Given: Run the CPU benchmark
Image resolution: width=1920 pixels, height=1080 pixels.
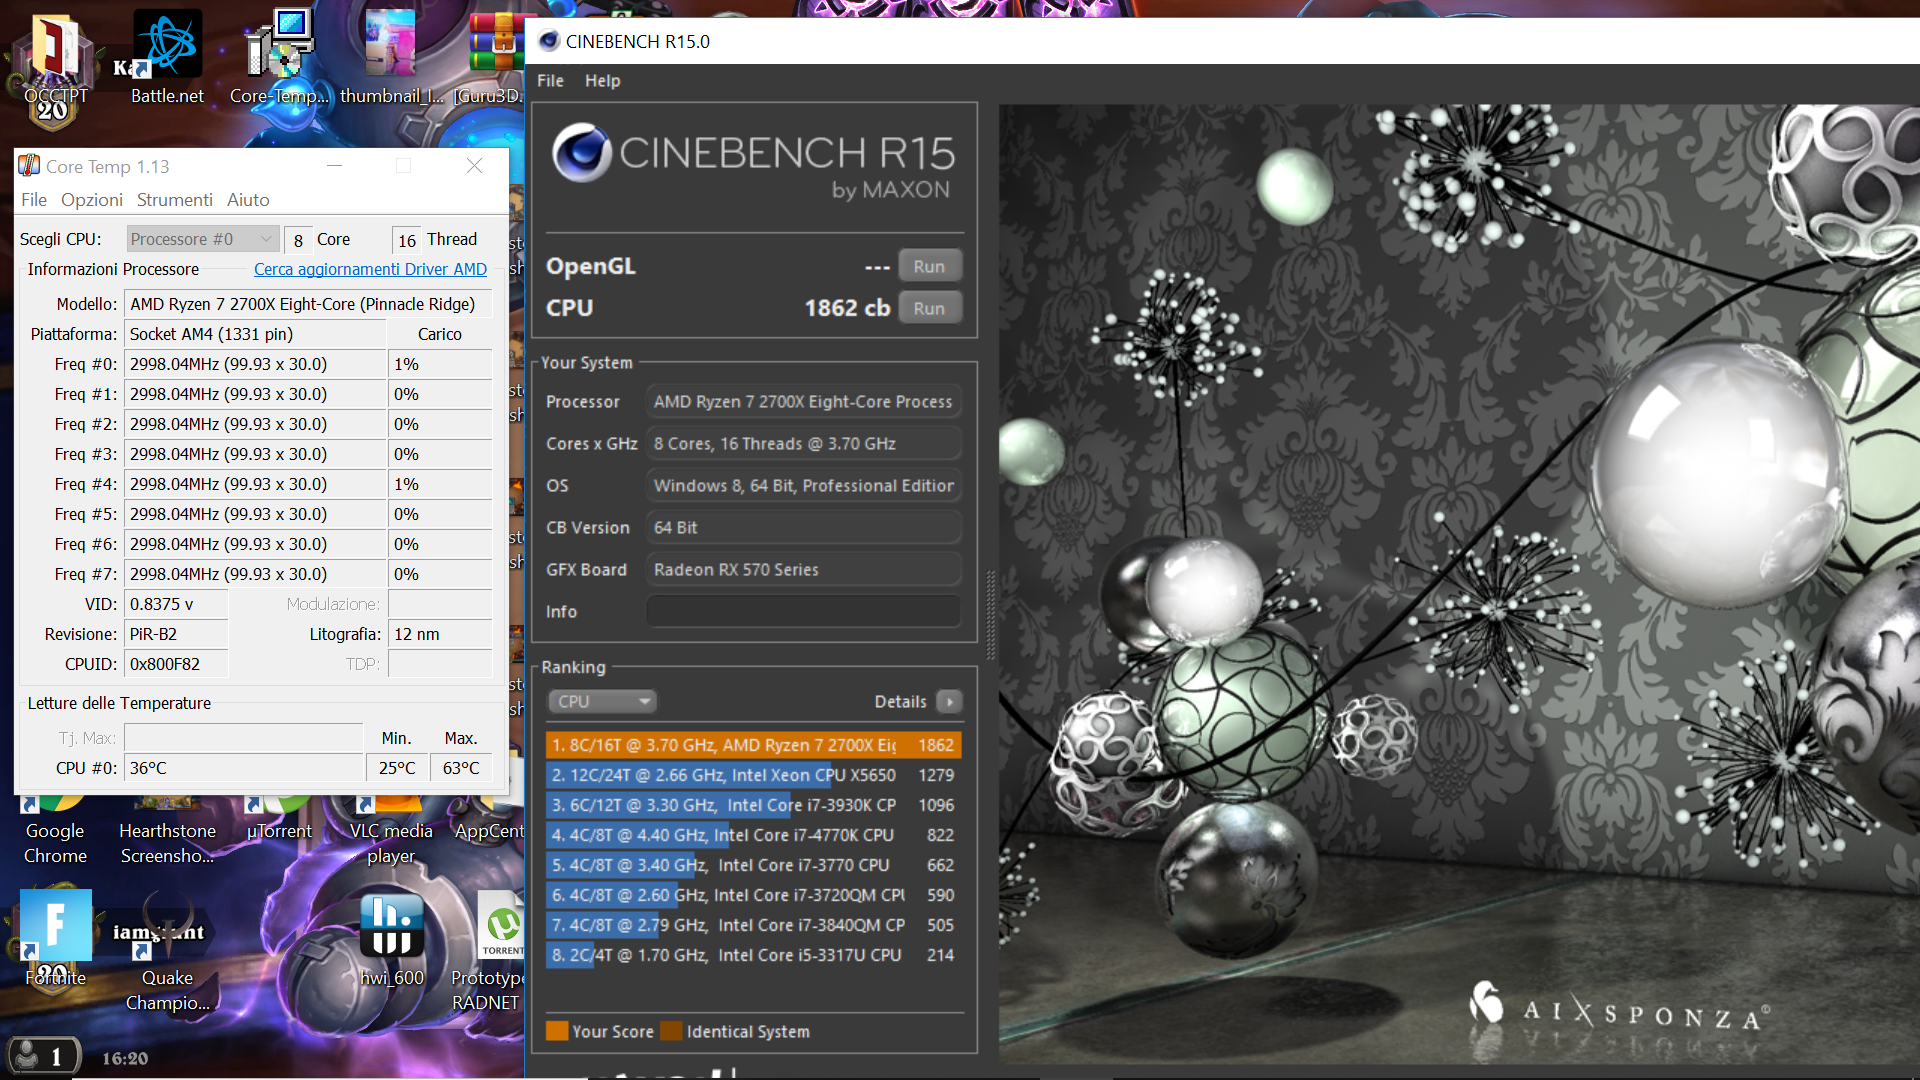Looking at the screenshot, I should point(929,308).
